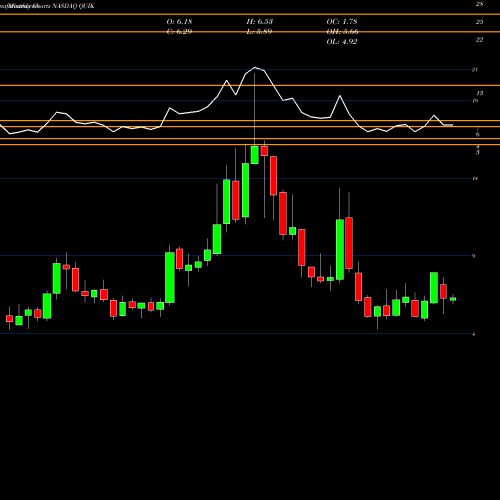The height and width of the screenshot is (500, 500).
Task: Select the 'OC: 1.78' readout
Action: [x=342, y=22]
